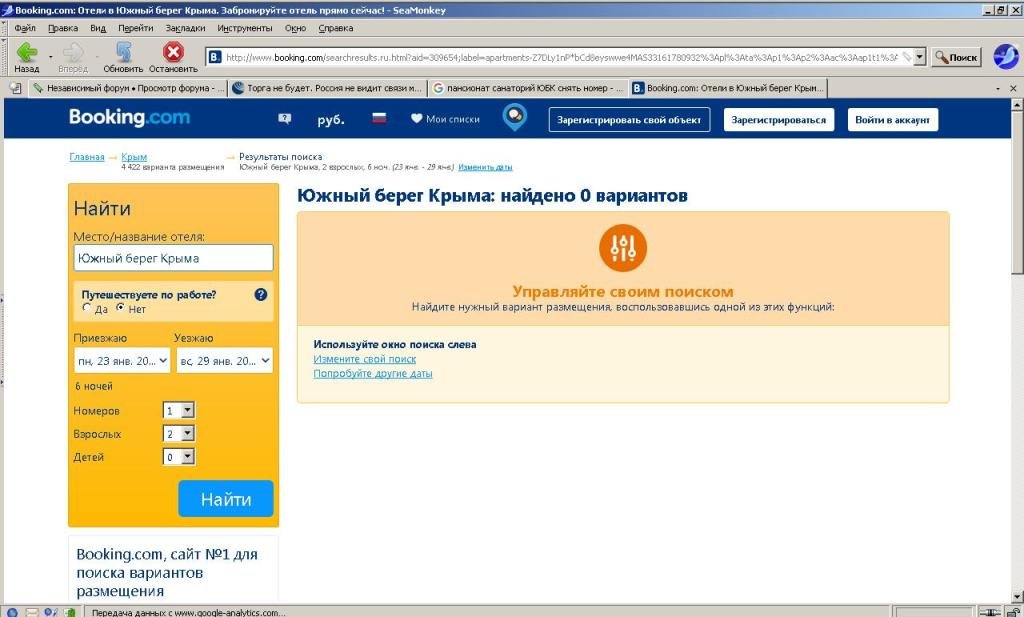Open the Файл menu
The image size is (1024, 617).
[x=25, y=28]
